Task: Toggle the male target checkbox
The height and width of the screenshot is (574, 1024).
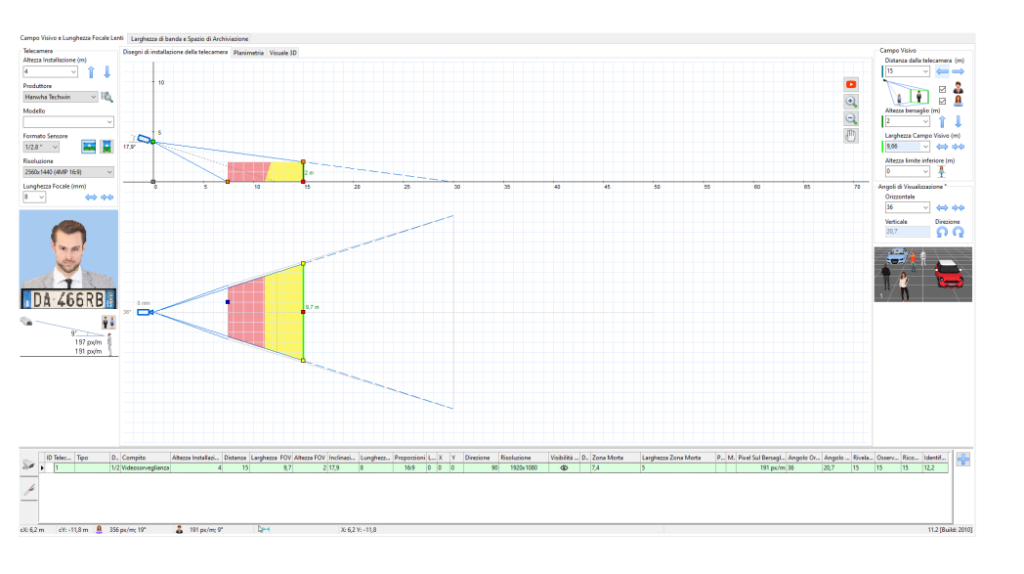Action: point(942,88)
